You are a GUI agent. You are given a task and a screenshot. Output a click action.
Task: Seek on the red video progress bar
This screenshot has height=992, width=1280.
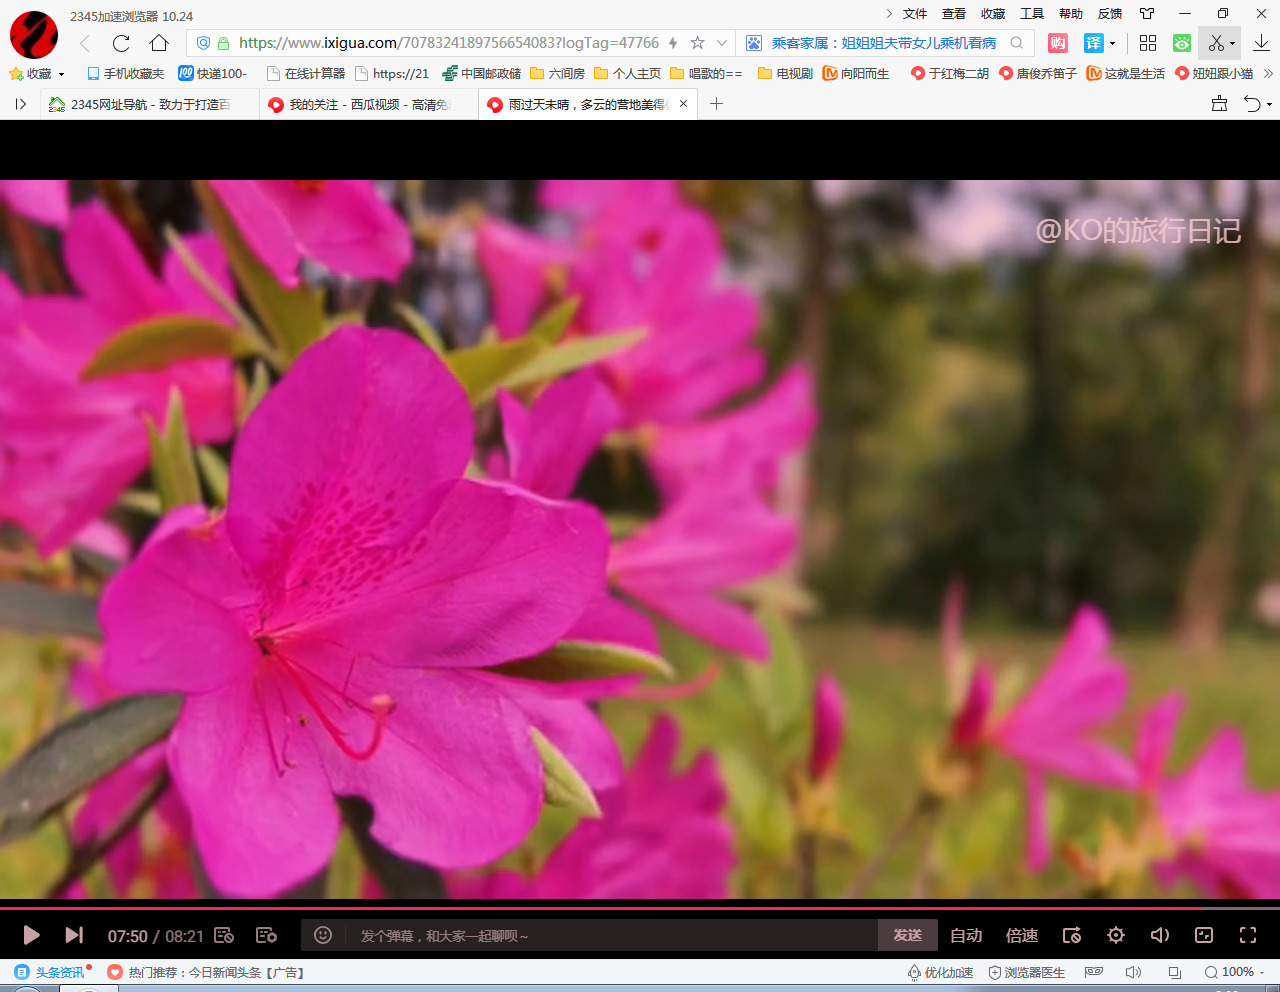640,908
